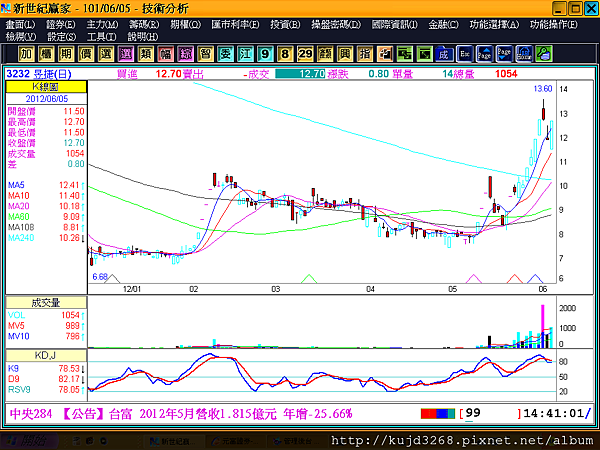Click the green split-window toolbar icon
The image size is (600, 450).
404,54
